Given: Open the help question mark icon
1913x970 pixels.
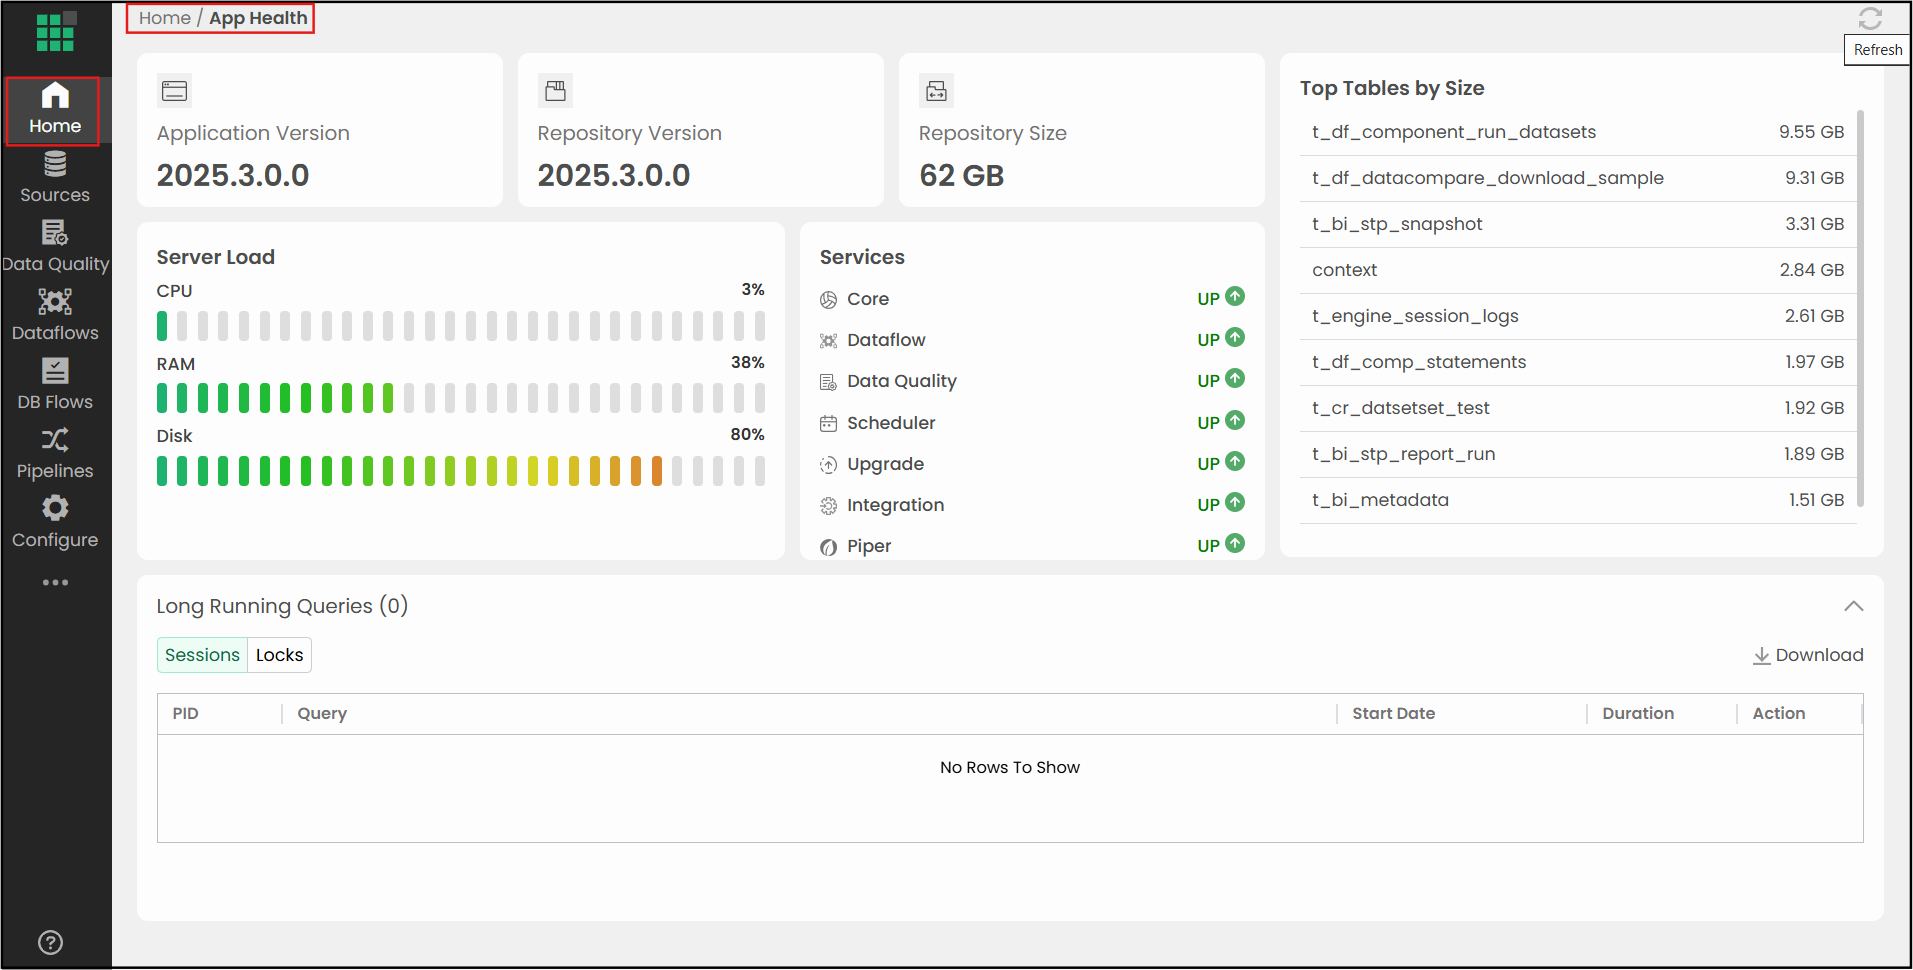Looking at the screenshot, I should tap(50, 942).
